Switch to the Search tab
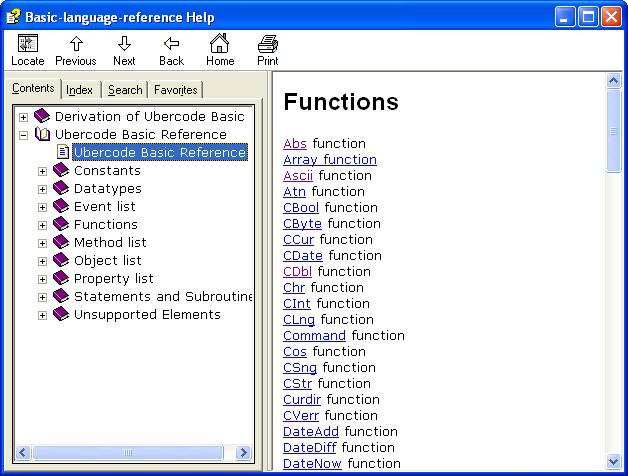The width and height of the screenshot is (628, 476). pyautogui.click(x=125, y=90)
